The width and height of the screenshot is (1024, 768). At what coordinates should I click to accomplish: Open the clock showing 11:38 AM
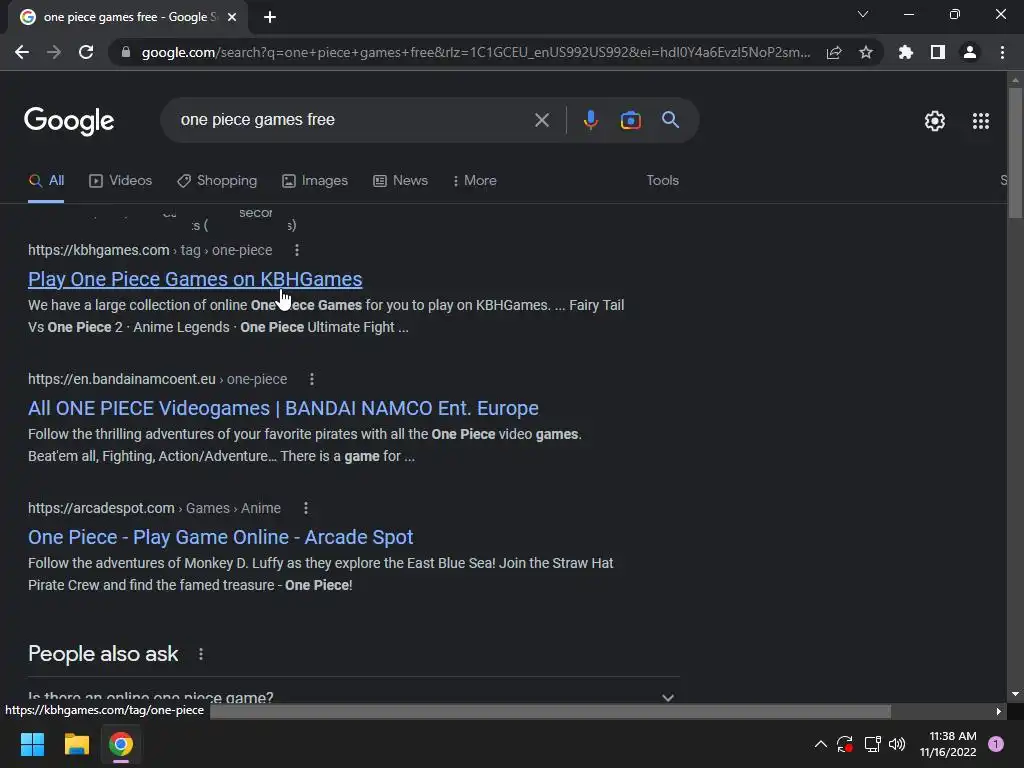pyautogui.click(x=948, y=744)
